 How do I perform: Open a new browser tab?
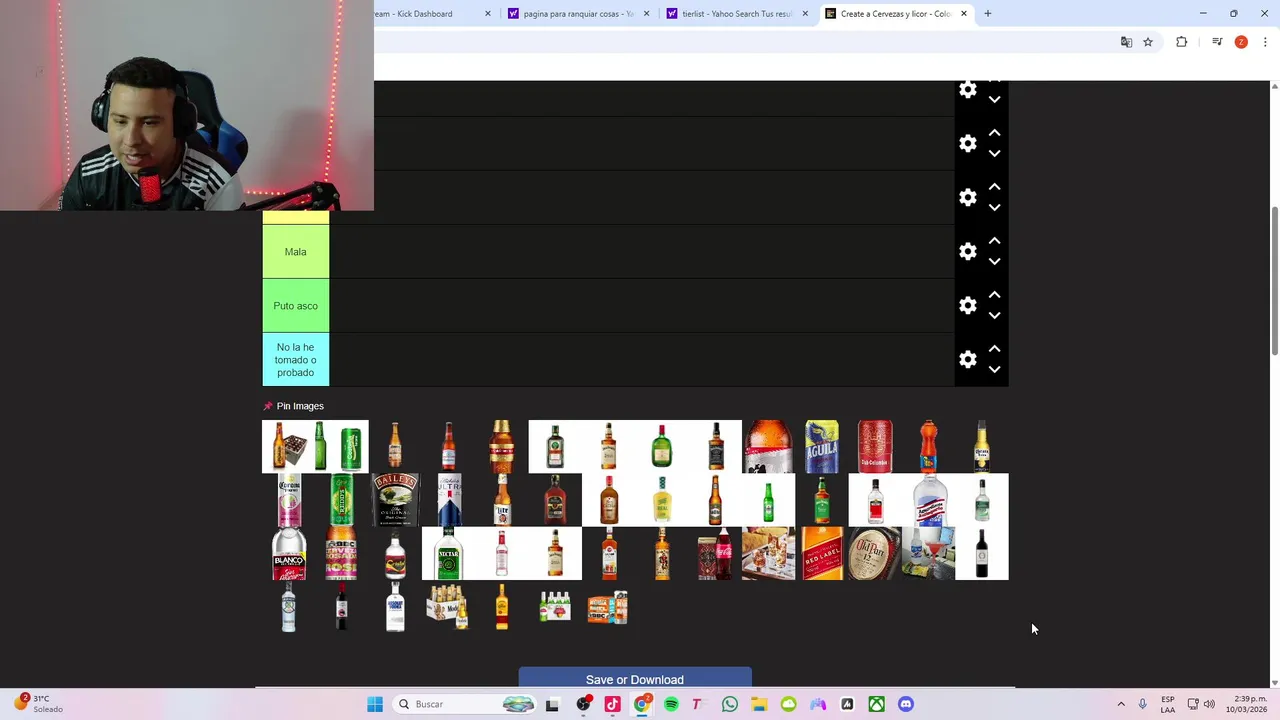pyautogui.click(x=988, y=14)
